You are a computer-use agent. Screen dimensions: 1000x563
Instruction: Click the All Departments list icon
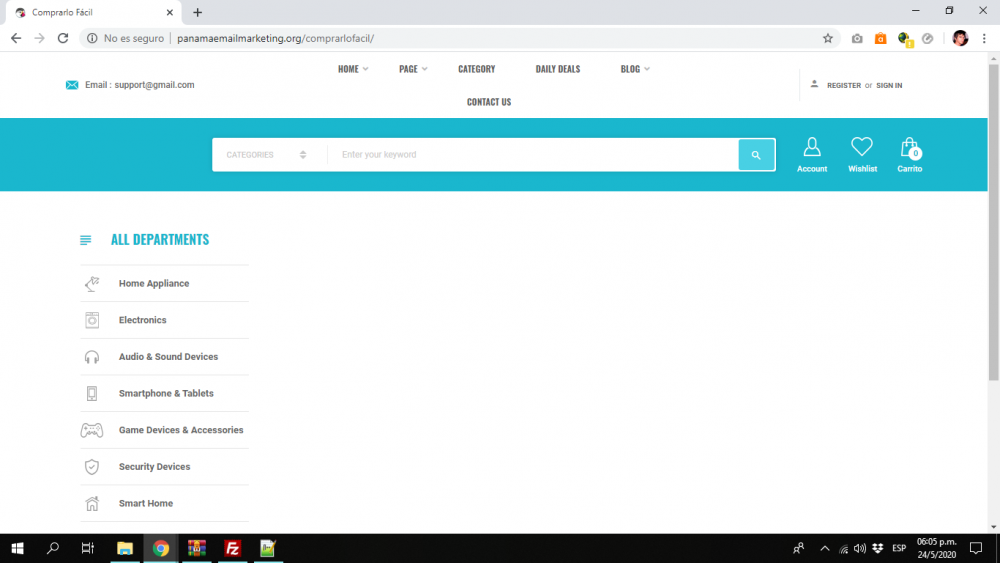click(x=85, y=240)
